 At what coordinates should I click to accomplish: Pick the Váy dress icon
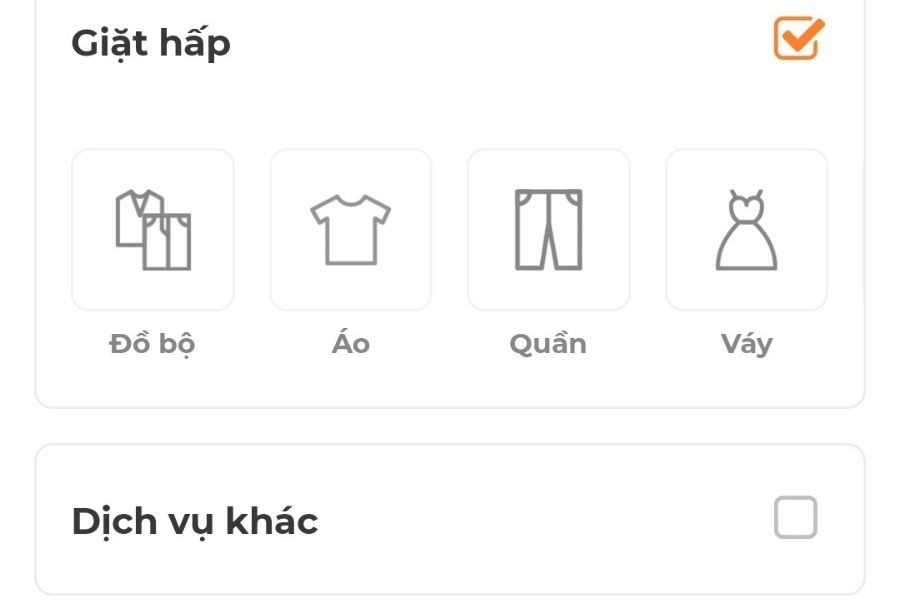(x=746, y=230)
